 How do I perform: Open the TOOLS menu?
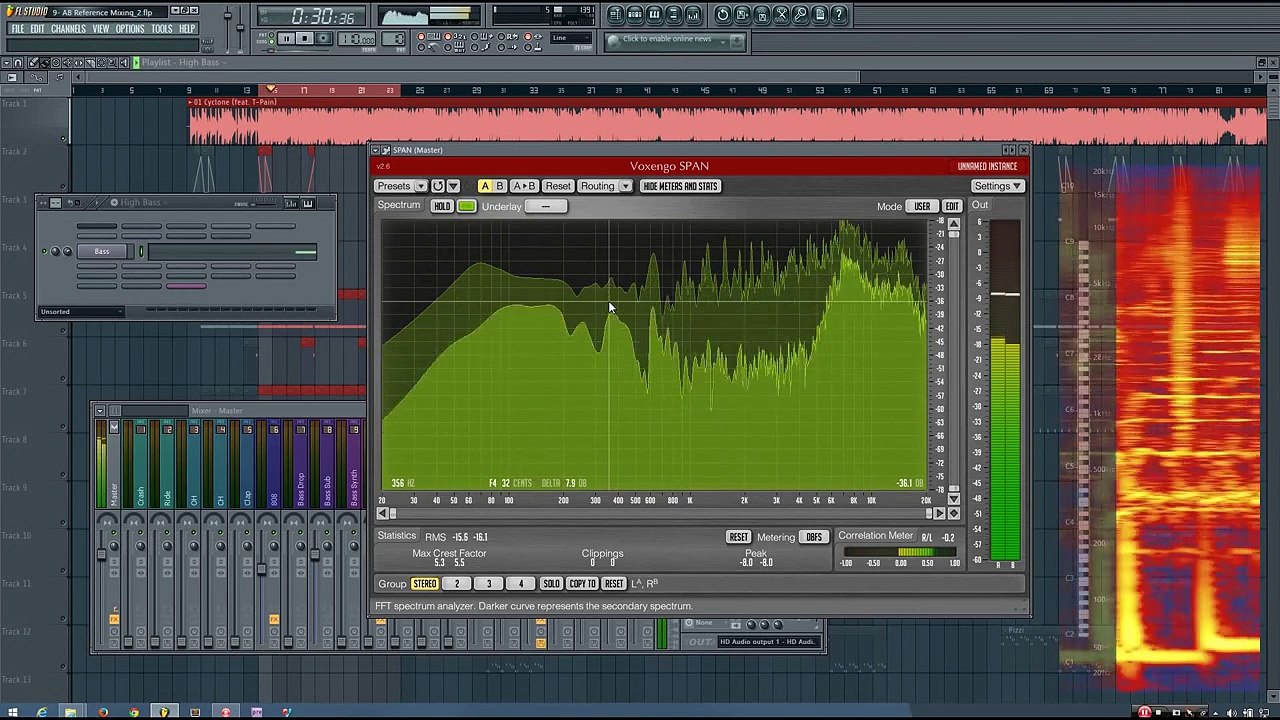[x=162, y=29]
